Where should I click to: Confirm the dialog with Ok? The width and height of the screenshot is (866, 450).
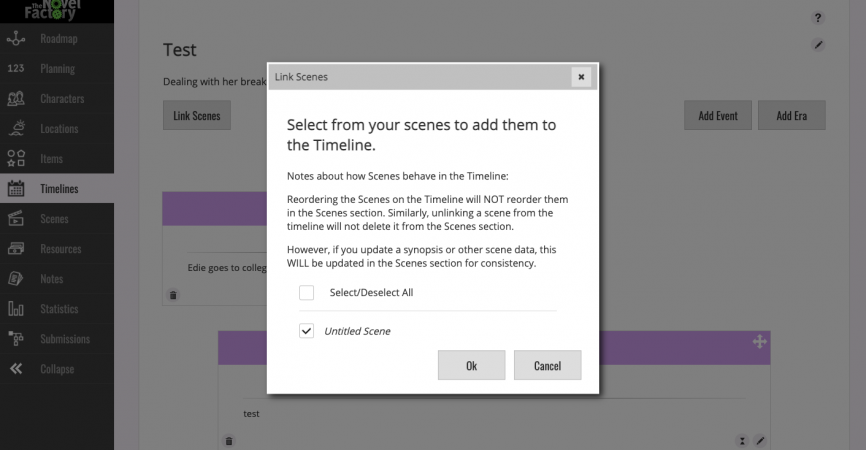click(472, 365)
